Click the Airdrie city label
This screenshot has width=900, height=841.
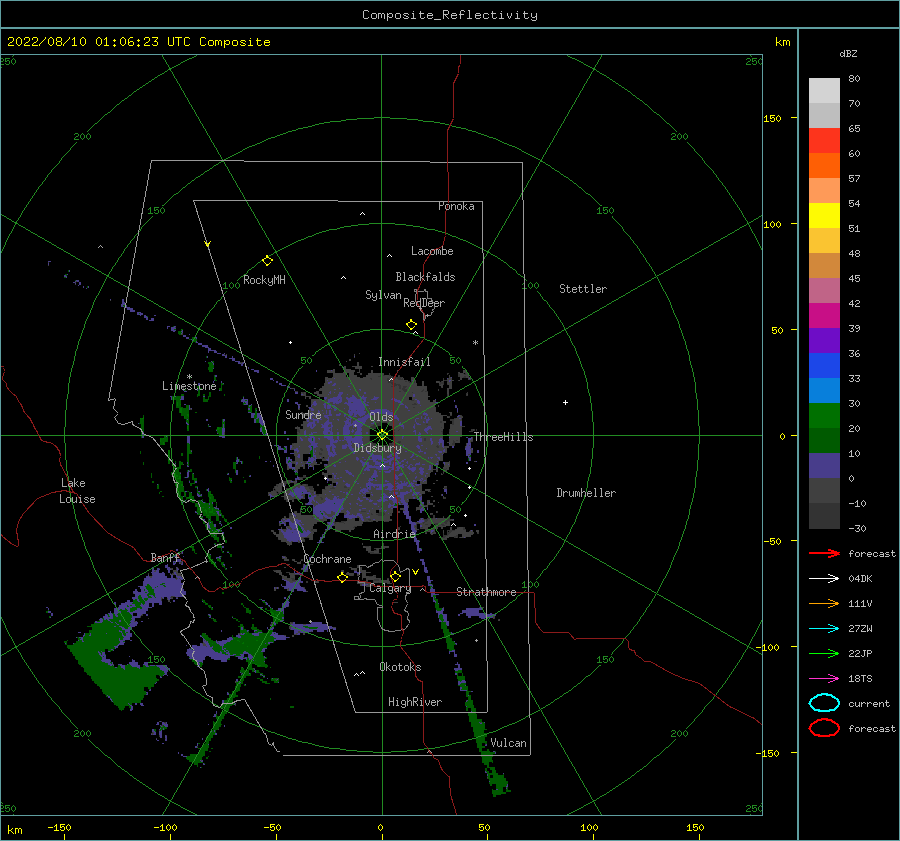(394, 534)
